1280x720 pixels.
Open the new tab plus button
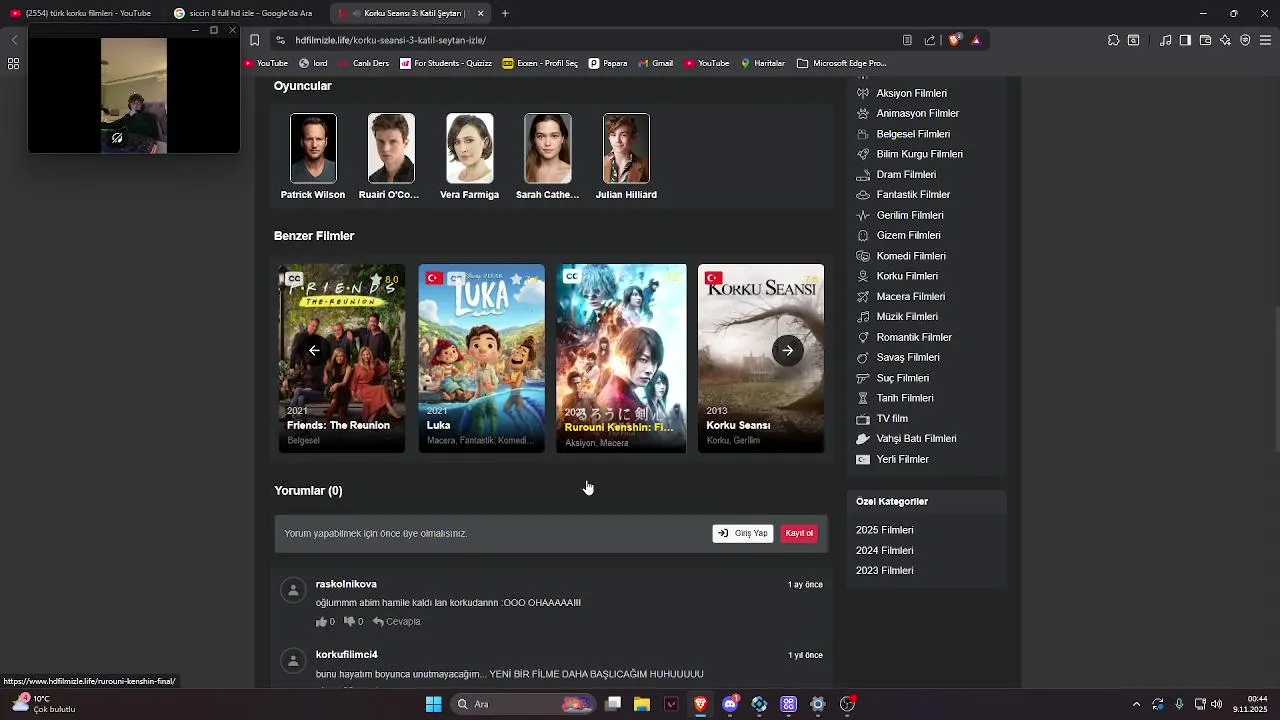[x=505, y=13]
